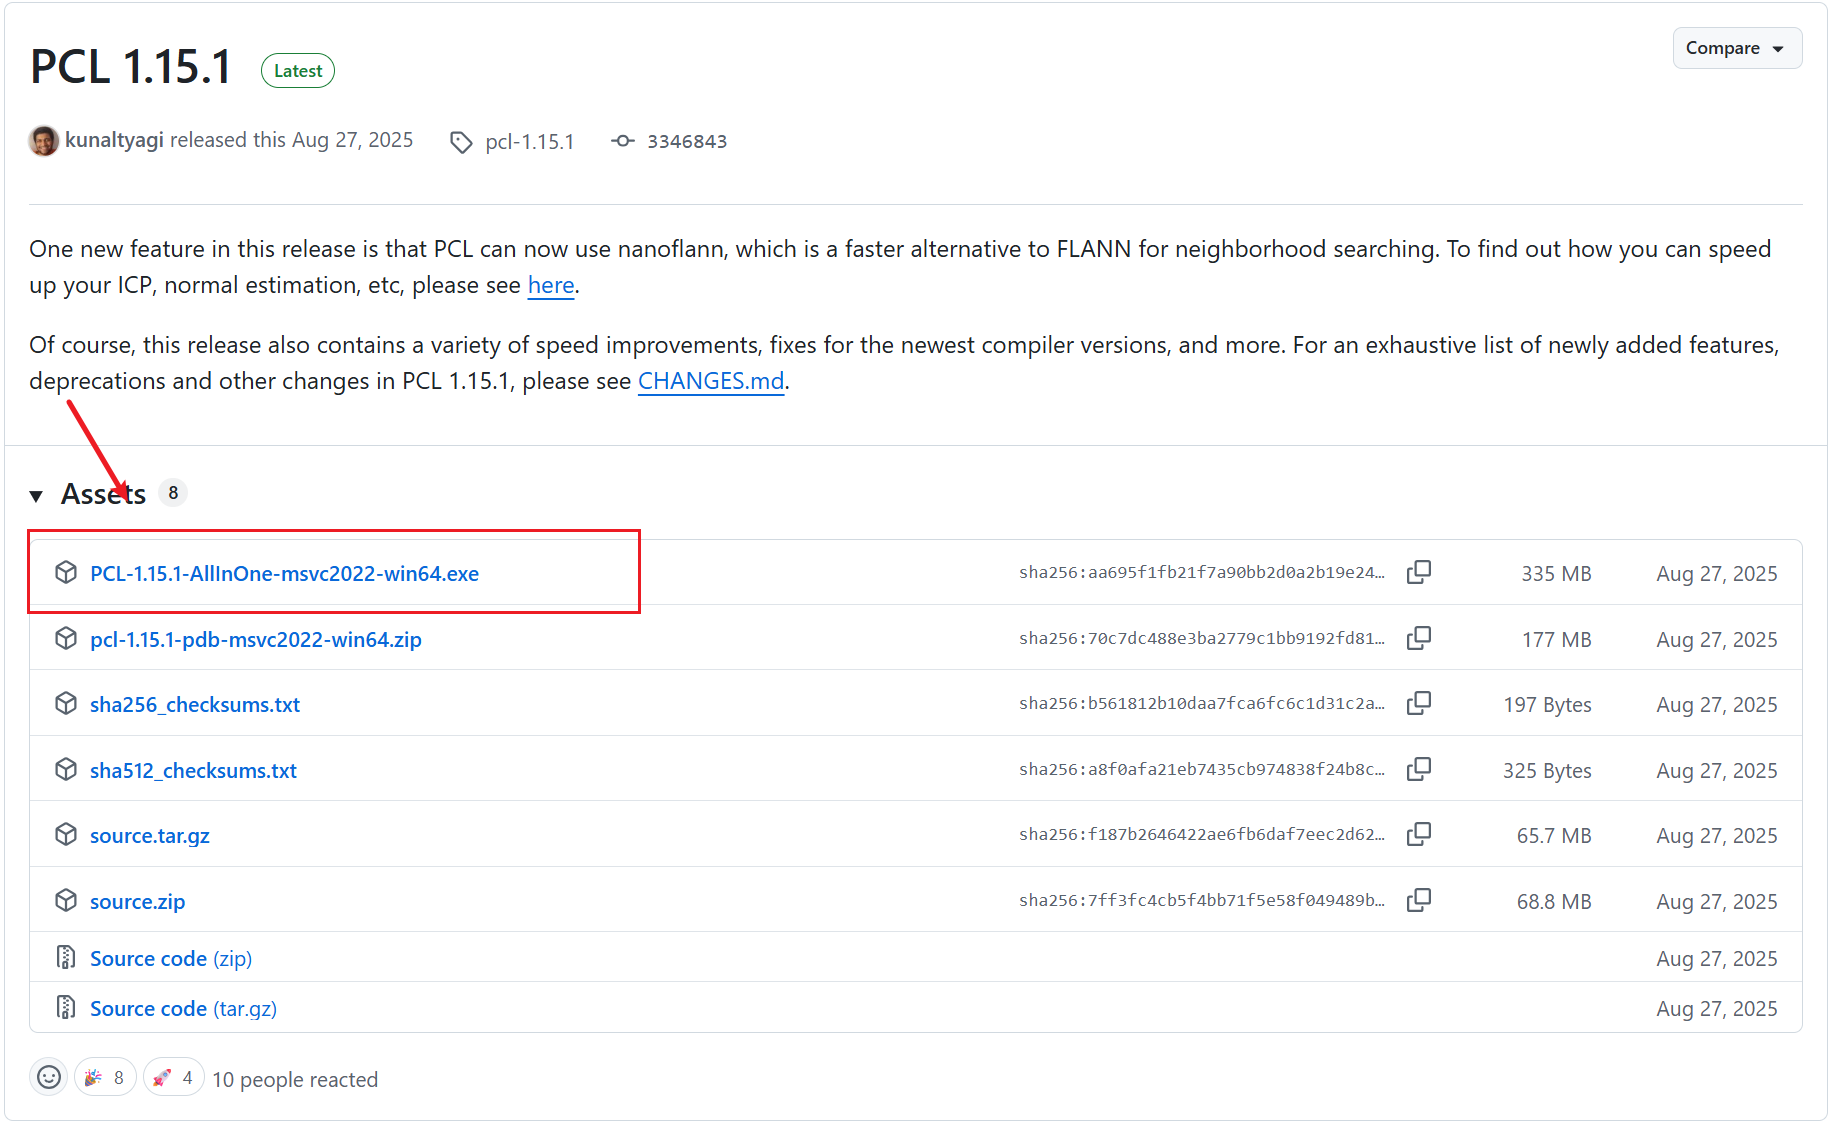This screenshot has width=1831, height=1128.
Task: Click the AllInOne exe sha256 hash text
Action: [x=1202, y=573]
